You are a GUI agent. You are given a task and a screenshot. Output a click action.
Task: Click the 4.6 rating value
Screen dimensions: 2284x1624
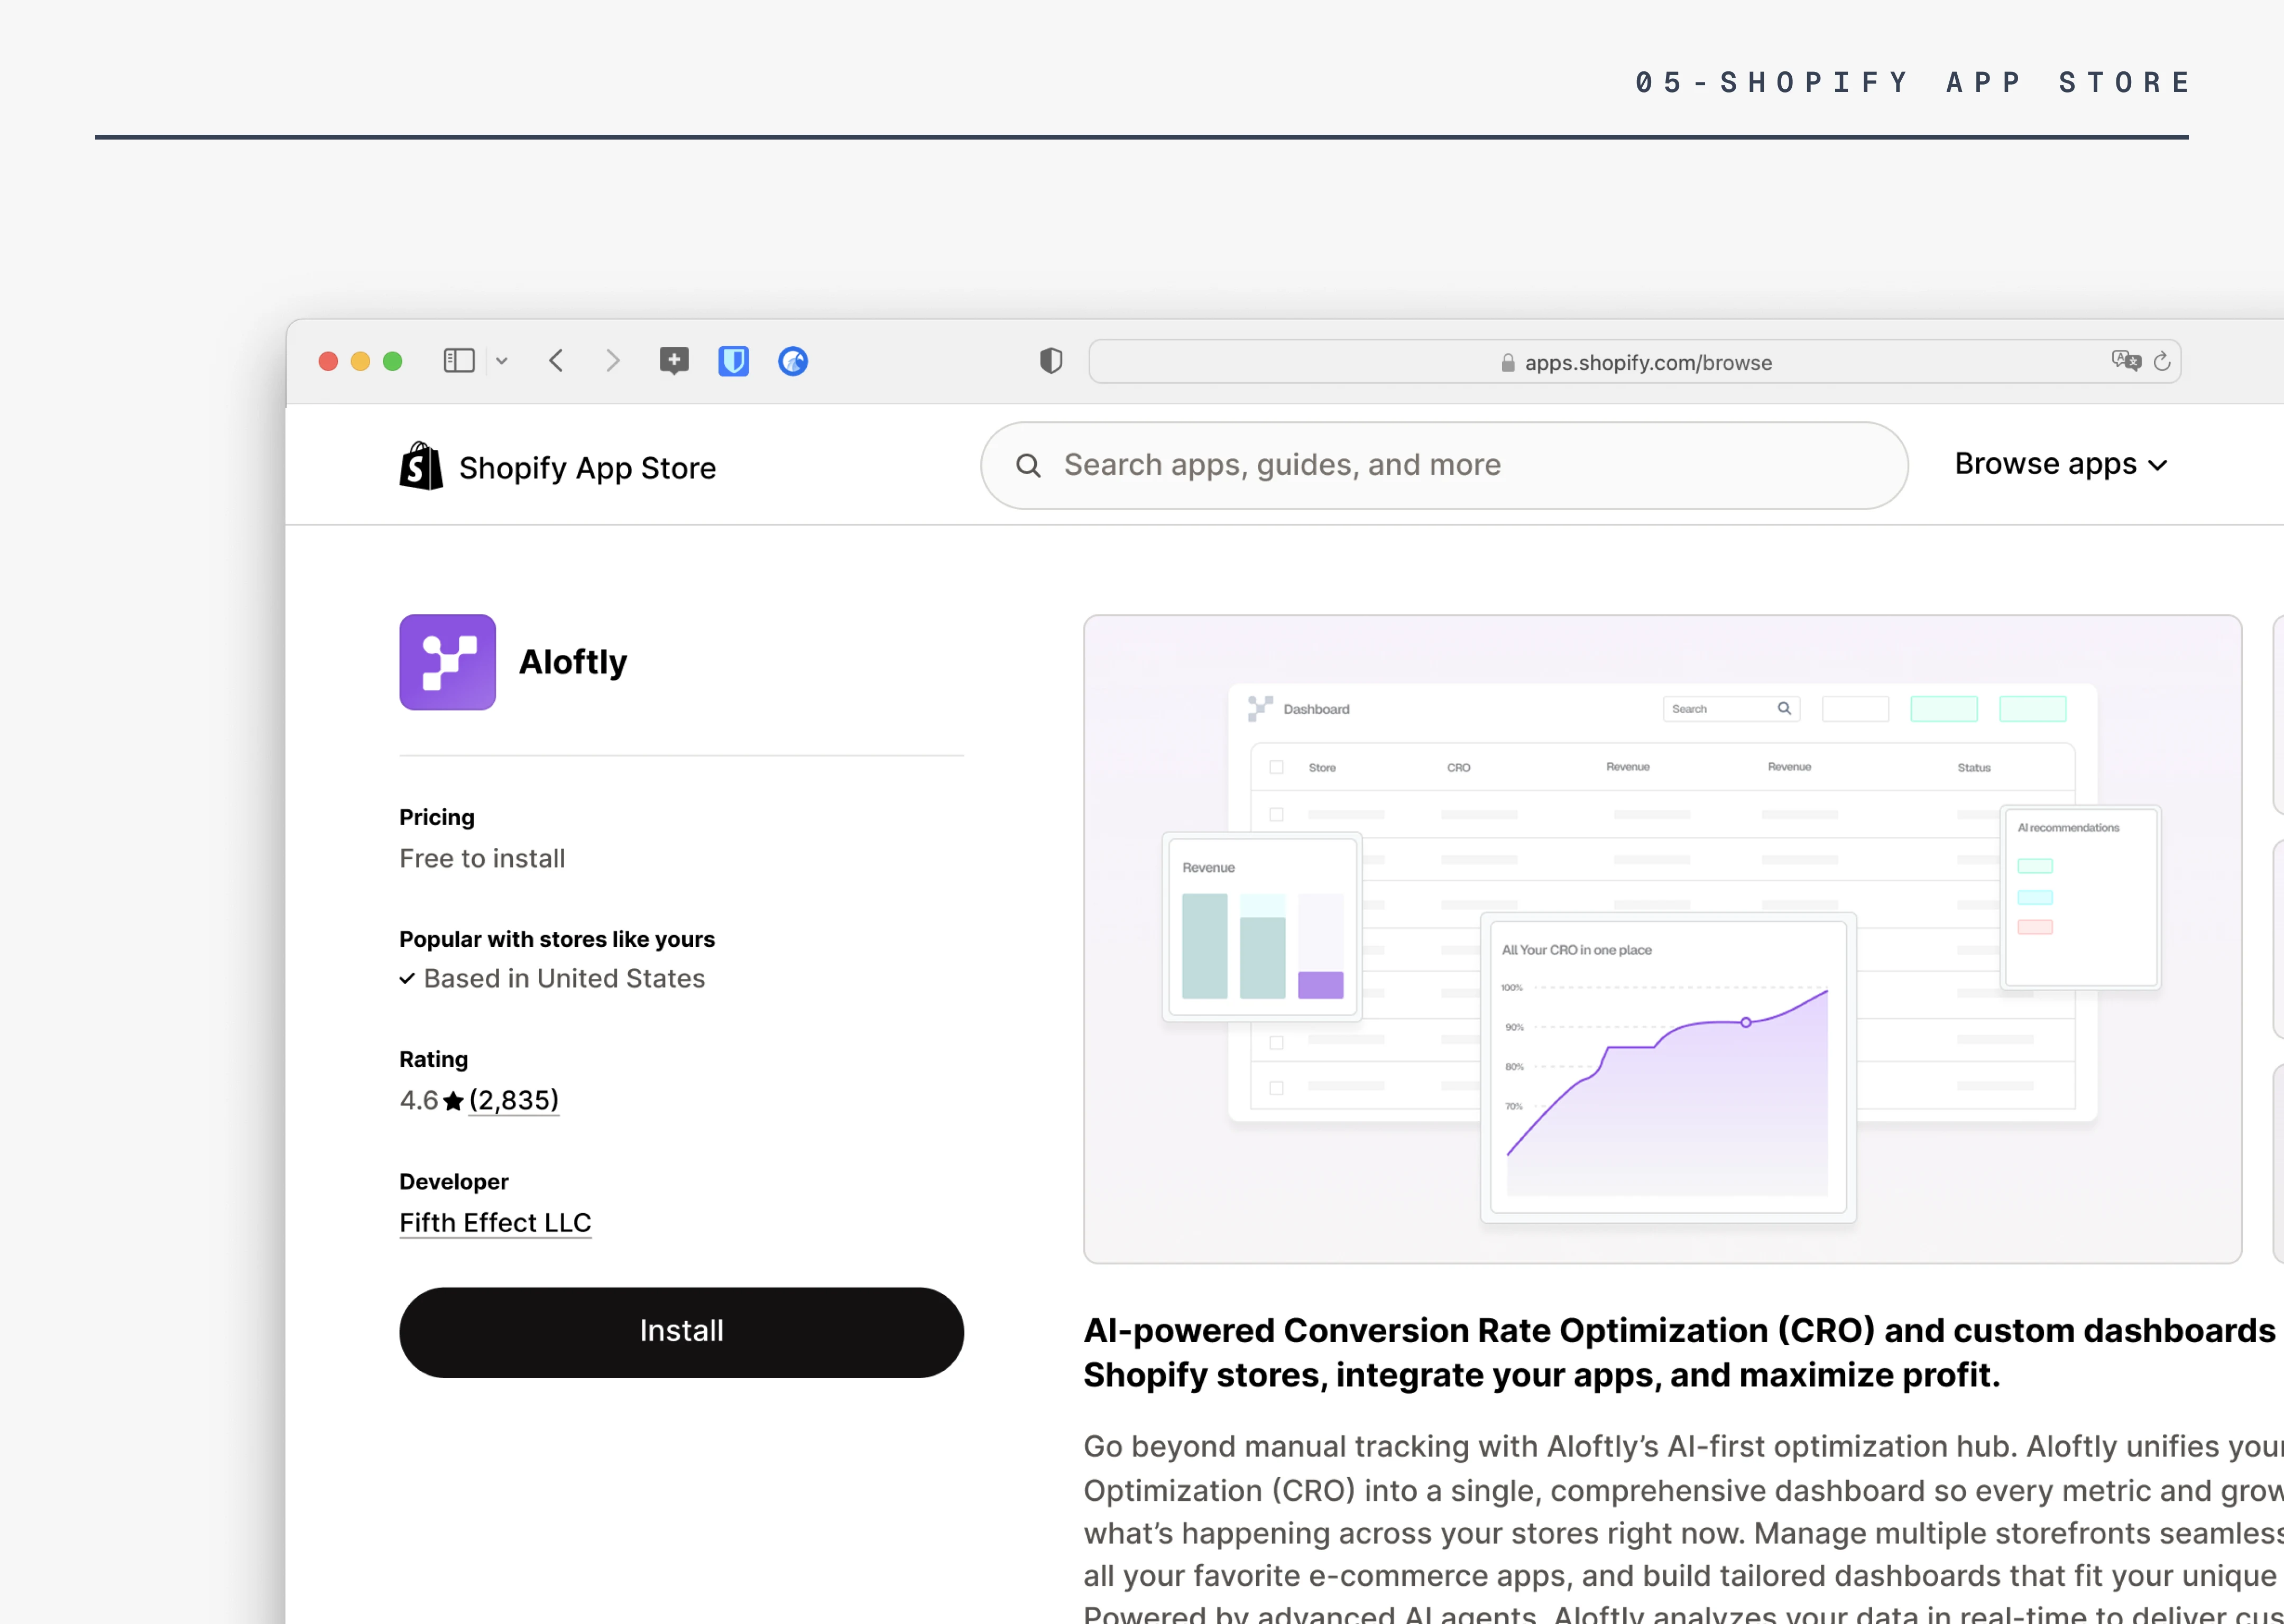(419, 1101)
